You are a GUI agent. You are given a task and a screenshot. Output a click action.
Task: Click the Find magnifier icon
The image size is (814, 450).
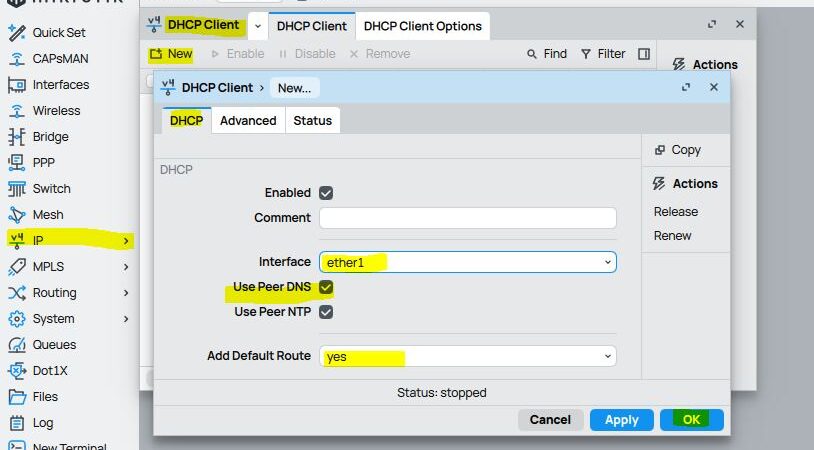point(532,54)
